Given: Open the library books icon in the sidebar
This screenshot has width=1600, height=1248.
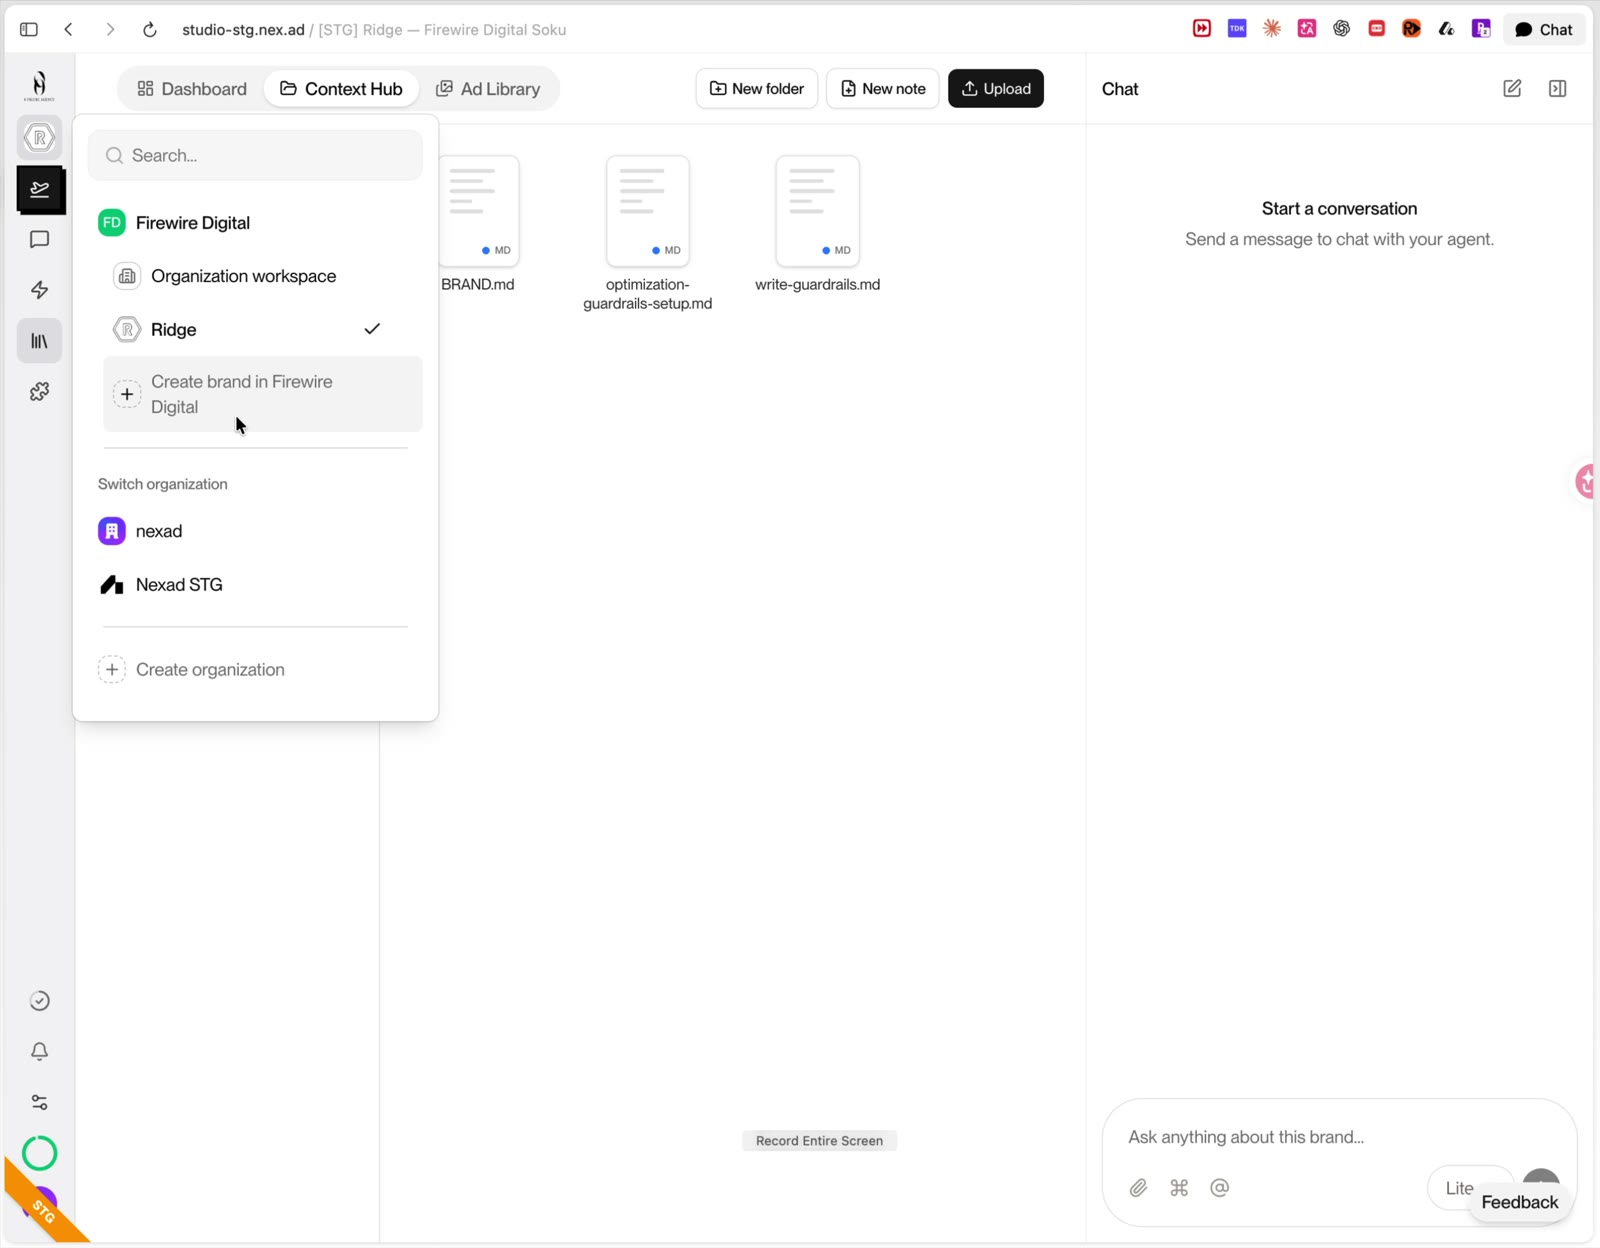Looking at the screenshot, I should click(x=40, y=341).
